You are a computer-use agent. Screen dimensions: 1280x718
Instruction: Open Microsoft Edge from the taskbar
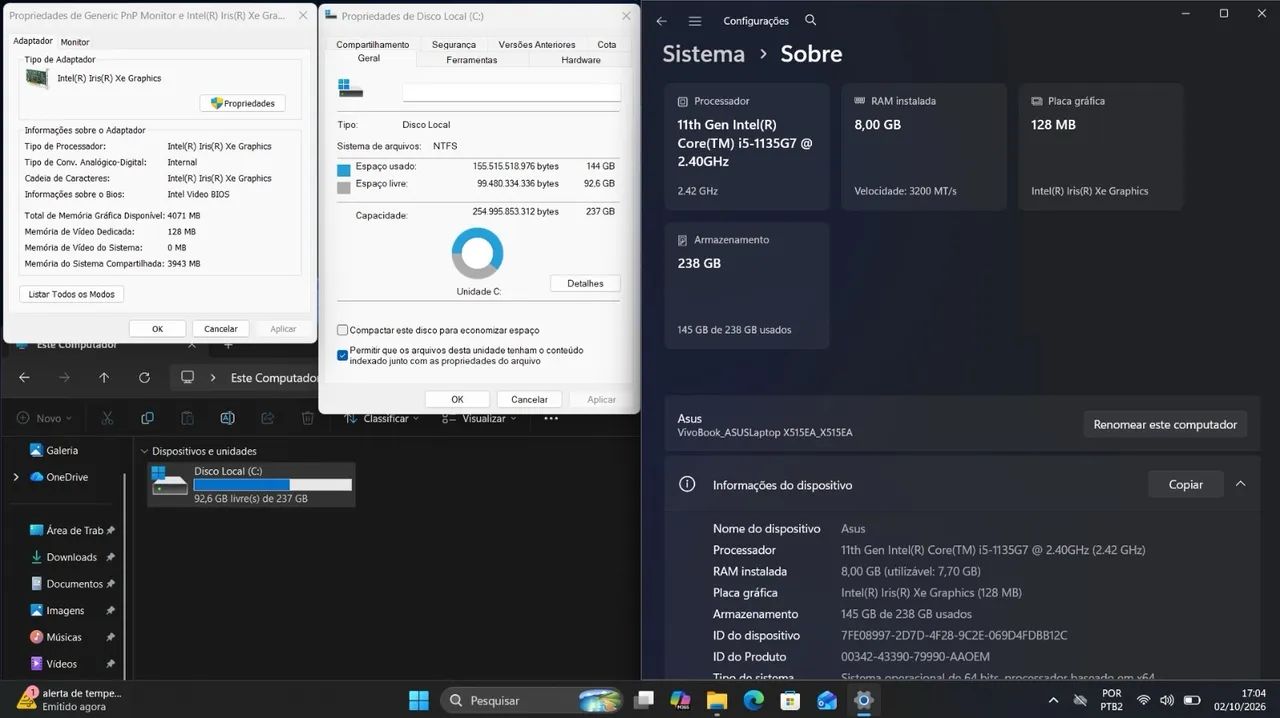[753, 700]
